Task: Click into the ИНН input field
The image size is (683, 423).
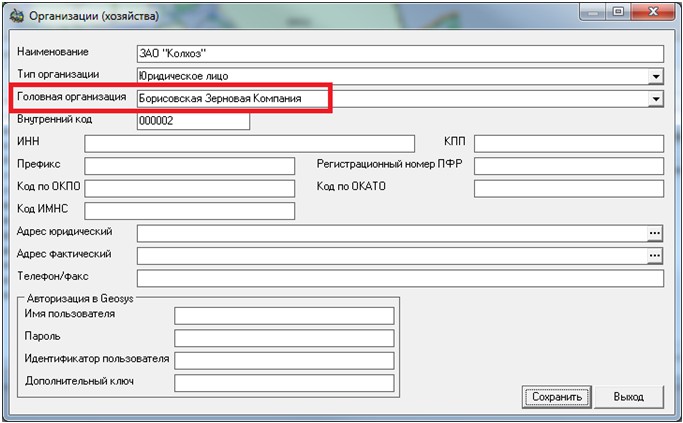Action: pyautogui.click(x=249, y=143)
